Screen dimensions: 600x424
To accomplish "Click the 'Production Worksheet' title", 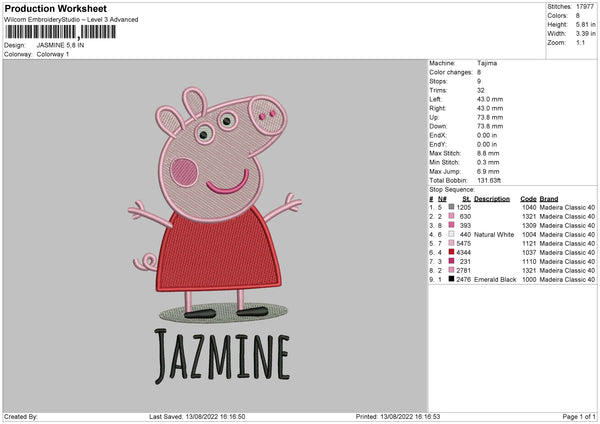I will [x=55, y=8].
